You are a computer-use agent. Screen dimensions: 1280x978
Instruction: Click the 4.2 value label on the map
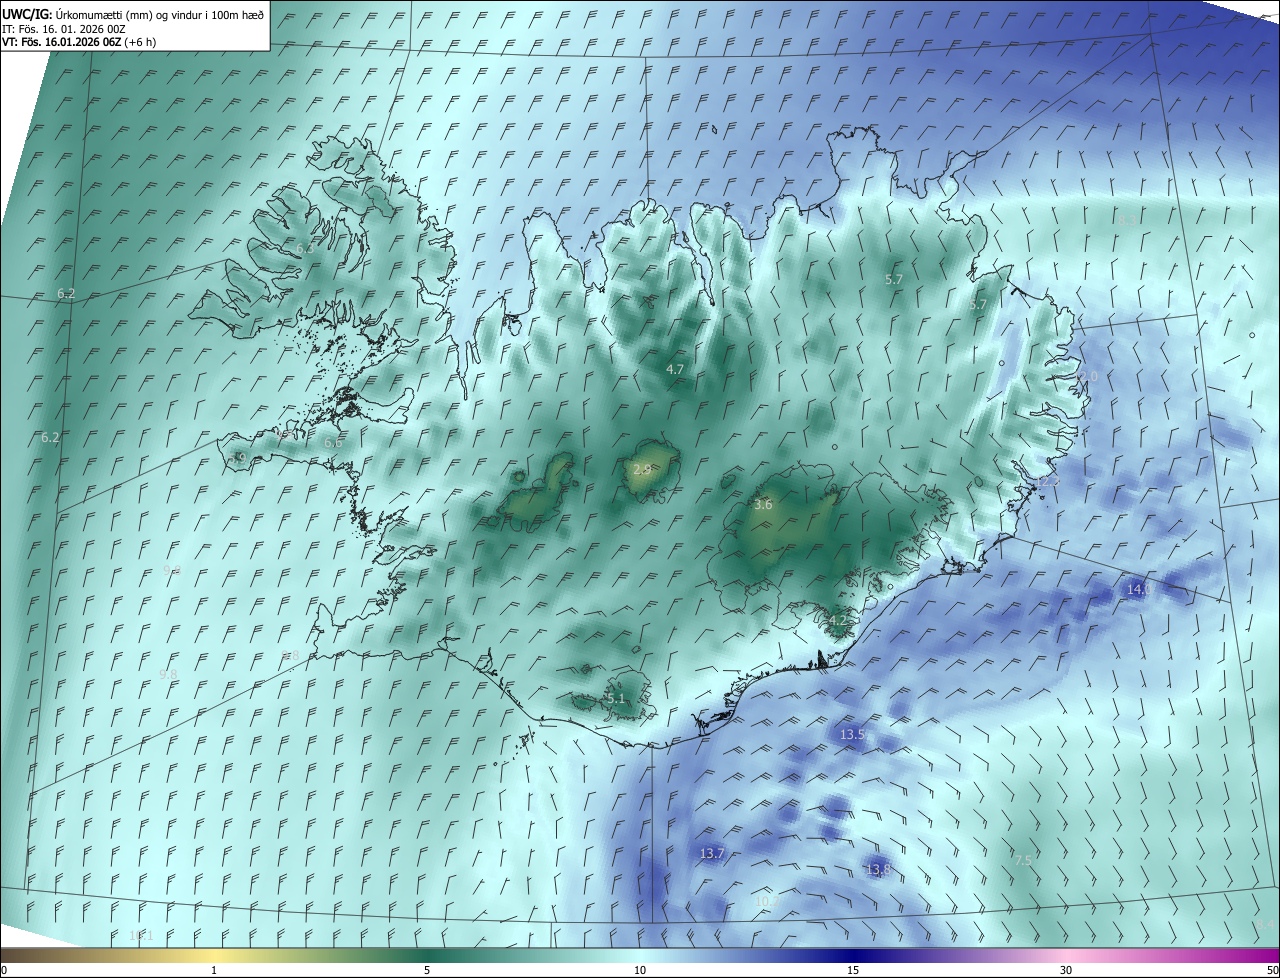(838, 620)
